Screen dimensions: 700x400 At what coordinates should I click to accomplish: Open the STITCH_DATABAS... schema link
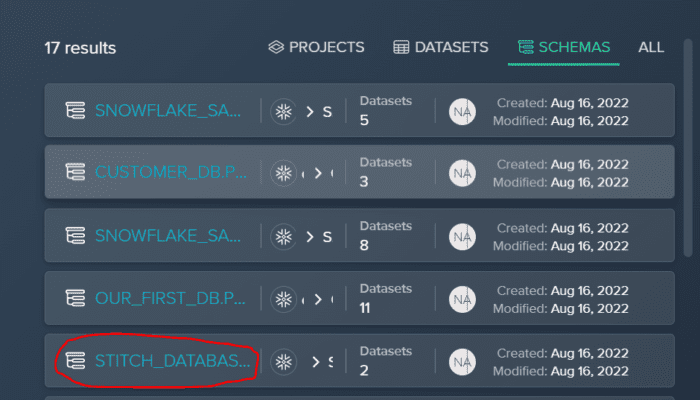coord(172,361)
